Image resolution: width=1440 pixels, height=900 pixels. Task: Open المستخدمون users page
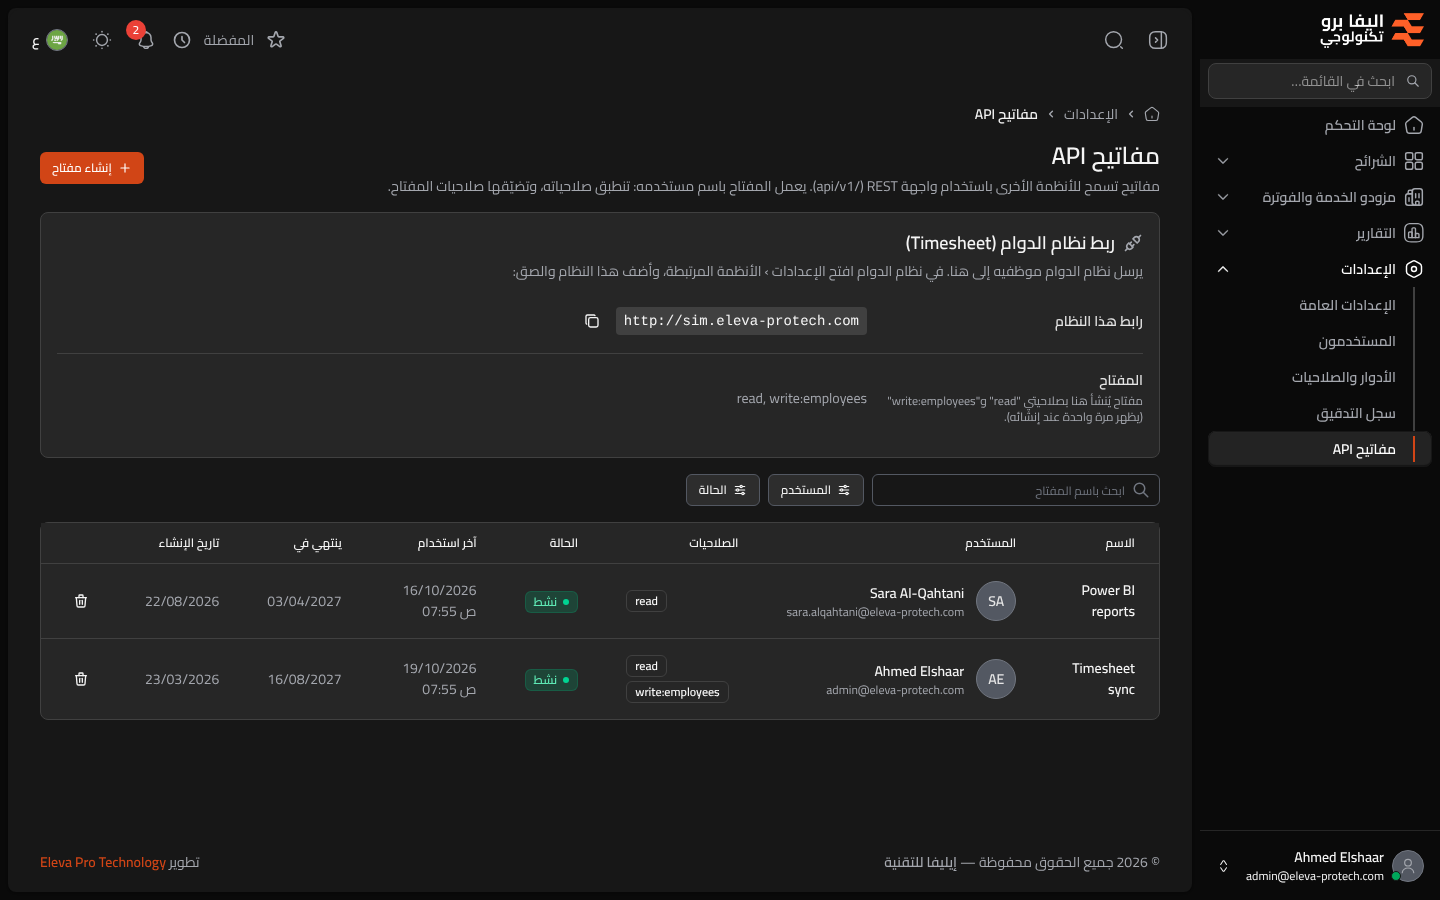[x=1356, y=341]
